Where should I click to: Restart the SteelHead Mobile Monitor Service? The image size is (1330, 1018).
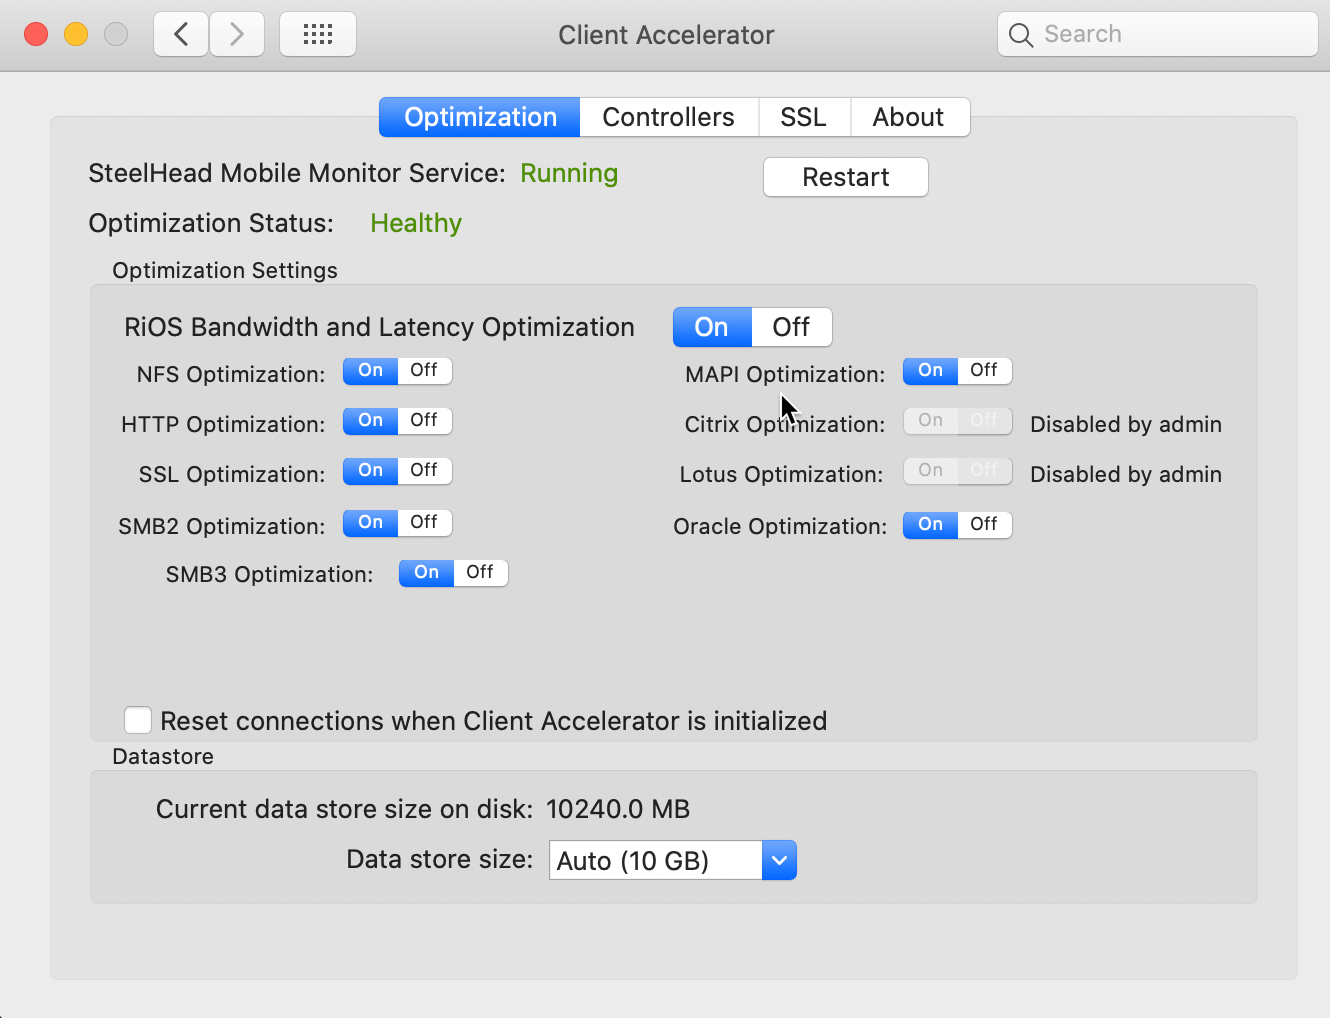pos(846,177)
